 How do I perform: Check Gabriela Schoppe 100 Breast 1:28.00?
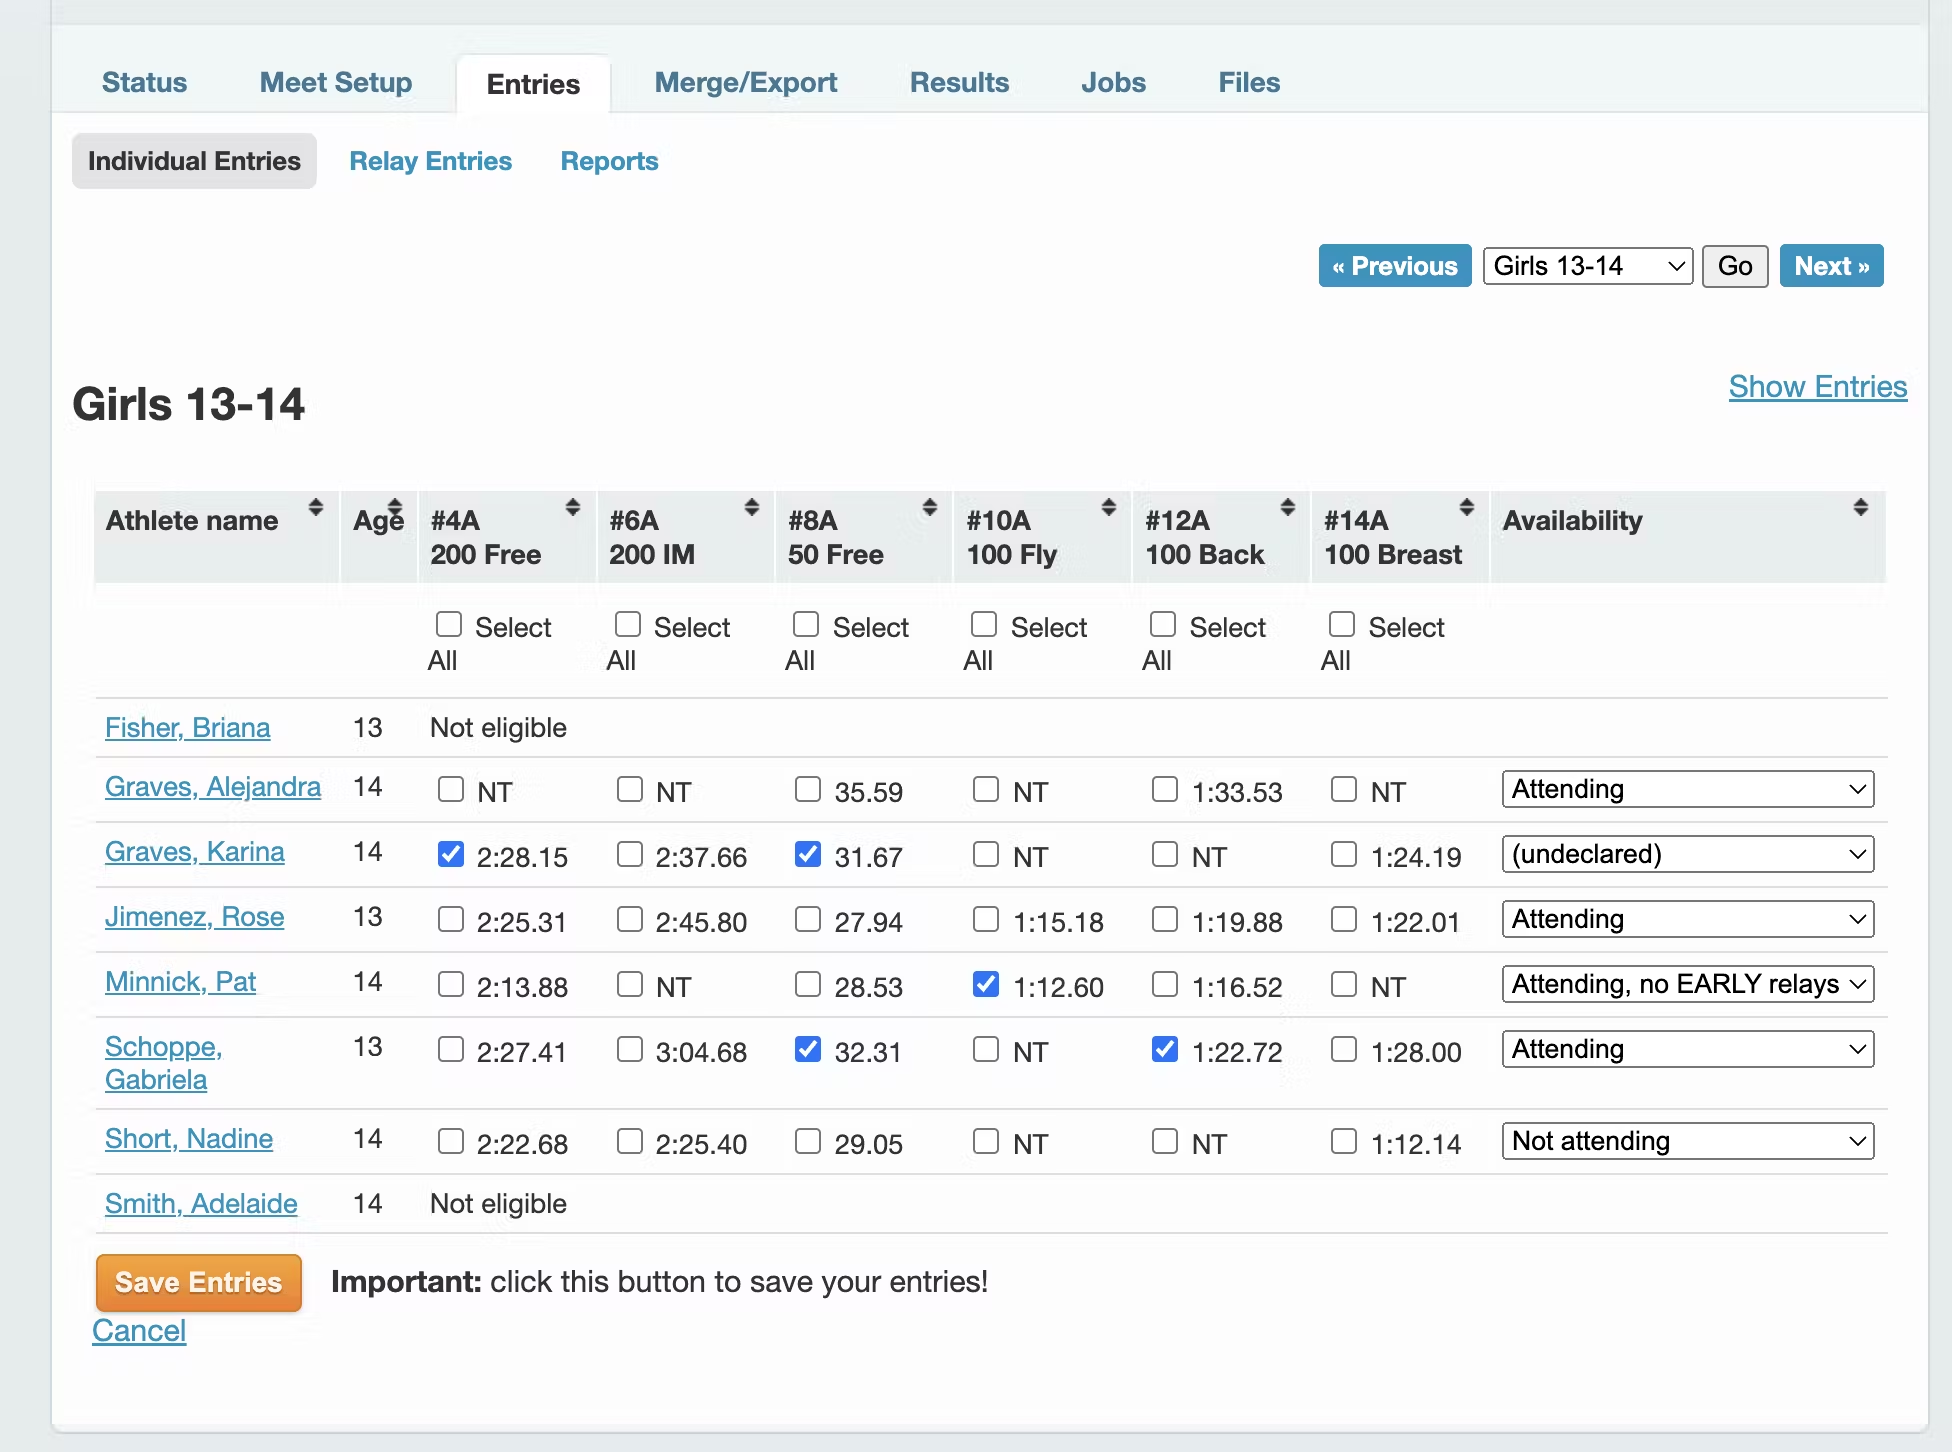1344,1049
